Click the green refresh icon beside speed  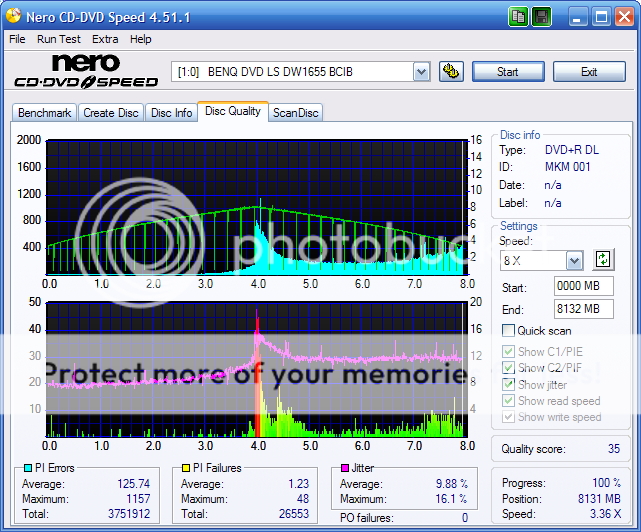[x=602, y=260]
